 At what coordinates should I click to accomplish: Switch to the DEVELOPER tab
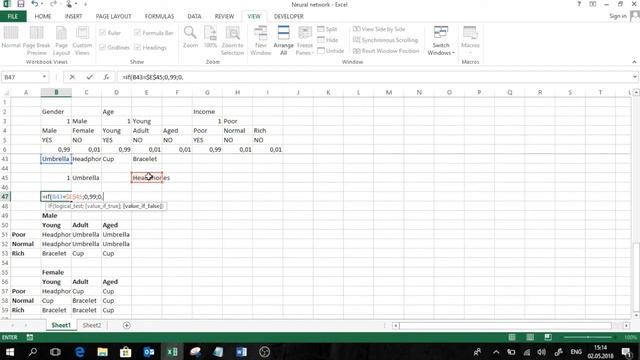(289, 16)
